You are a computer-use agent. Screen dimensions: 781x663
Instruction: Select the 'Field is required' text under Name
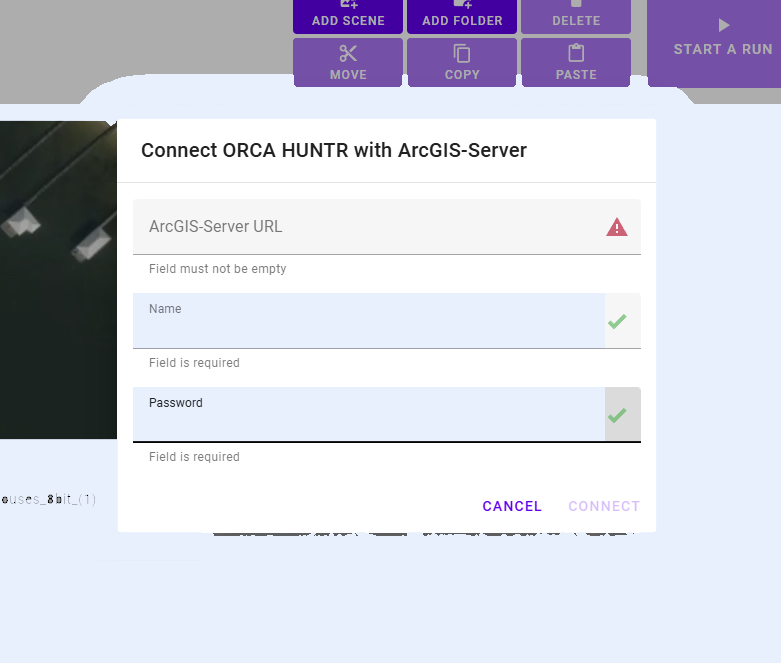pyautogui.click(x=194, y=363)
